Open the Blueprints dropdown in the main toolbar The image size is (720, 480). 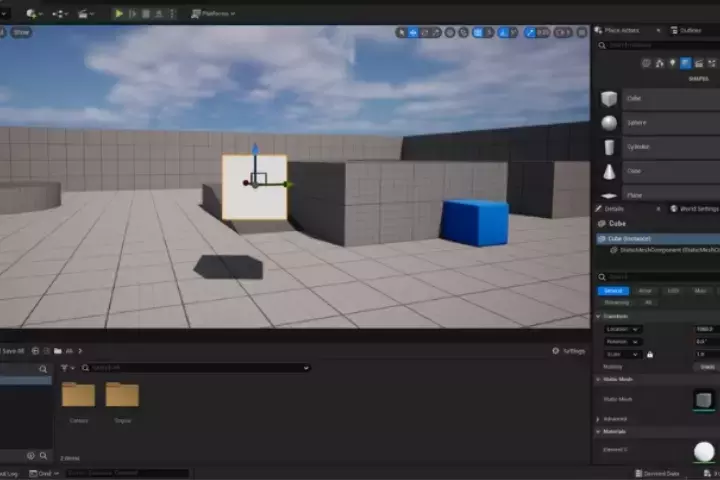tap(60, 14)
